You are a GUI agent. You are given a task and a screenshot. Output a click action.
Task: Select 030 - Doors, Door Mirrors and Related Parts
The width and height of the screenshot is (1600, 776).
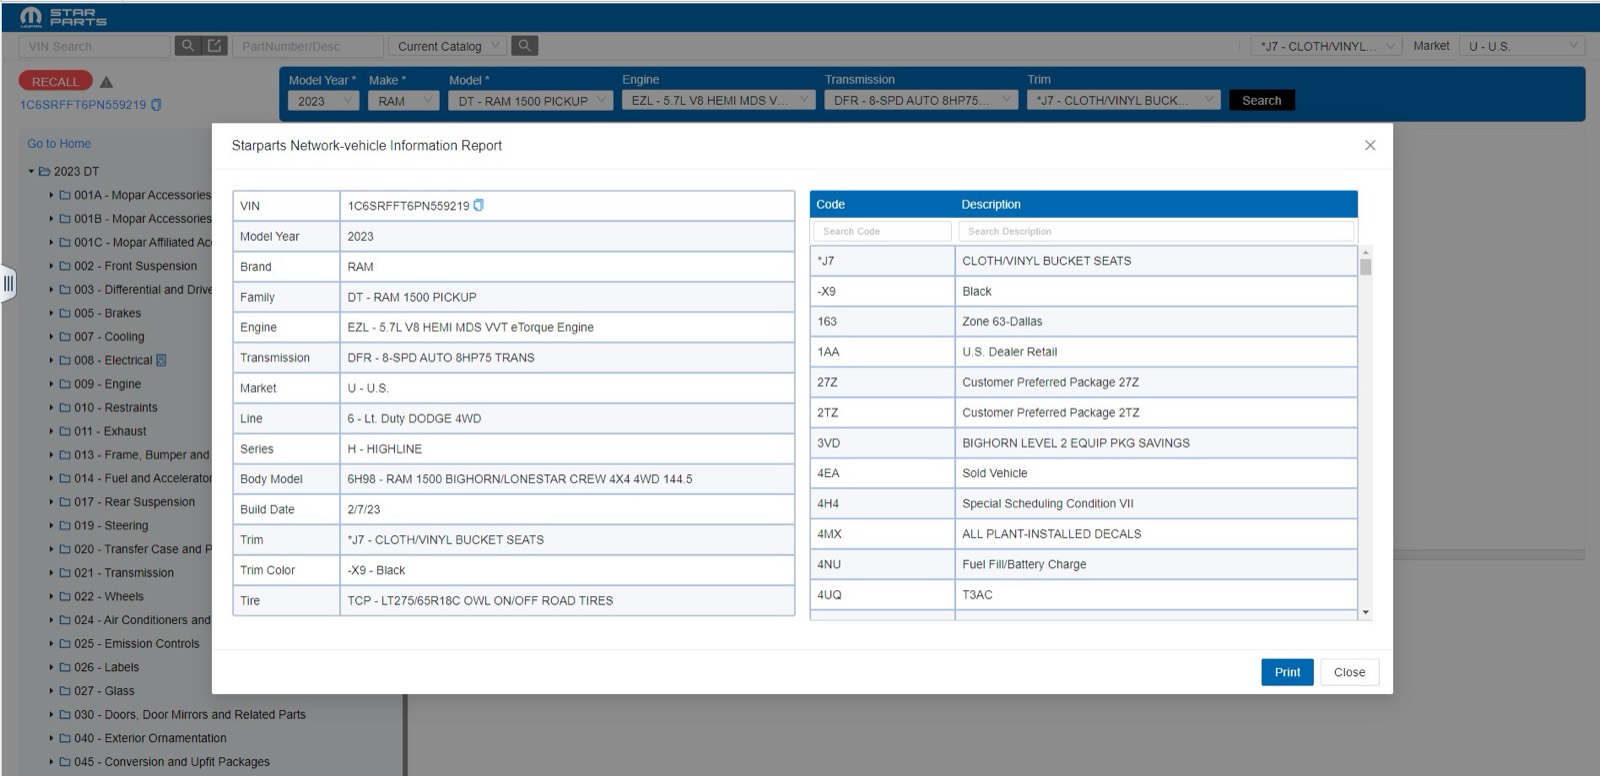coord(190,715)
